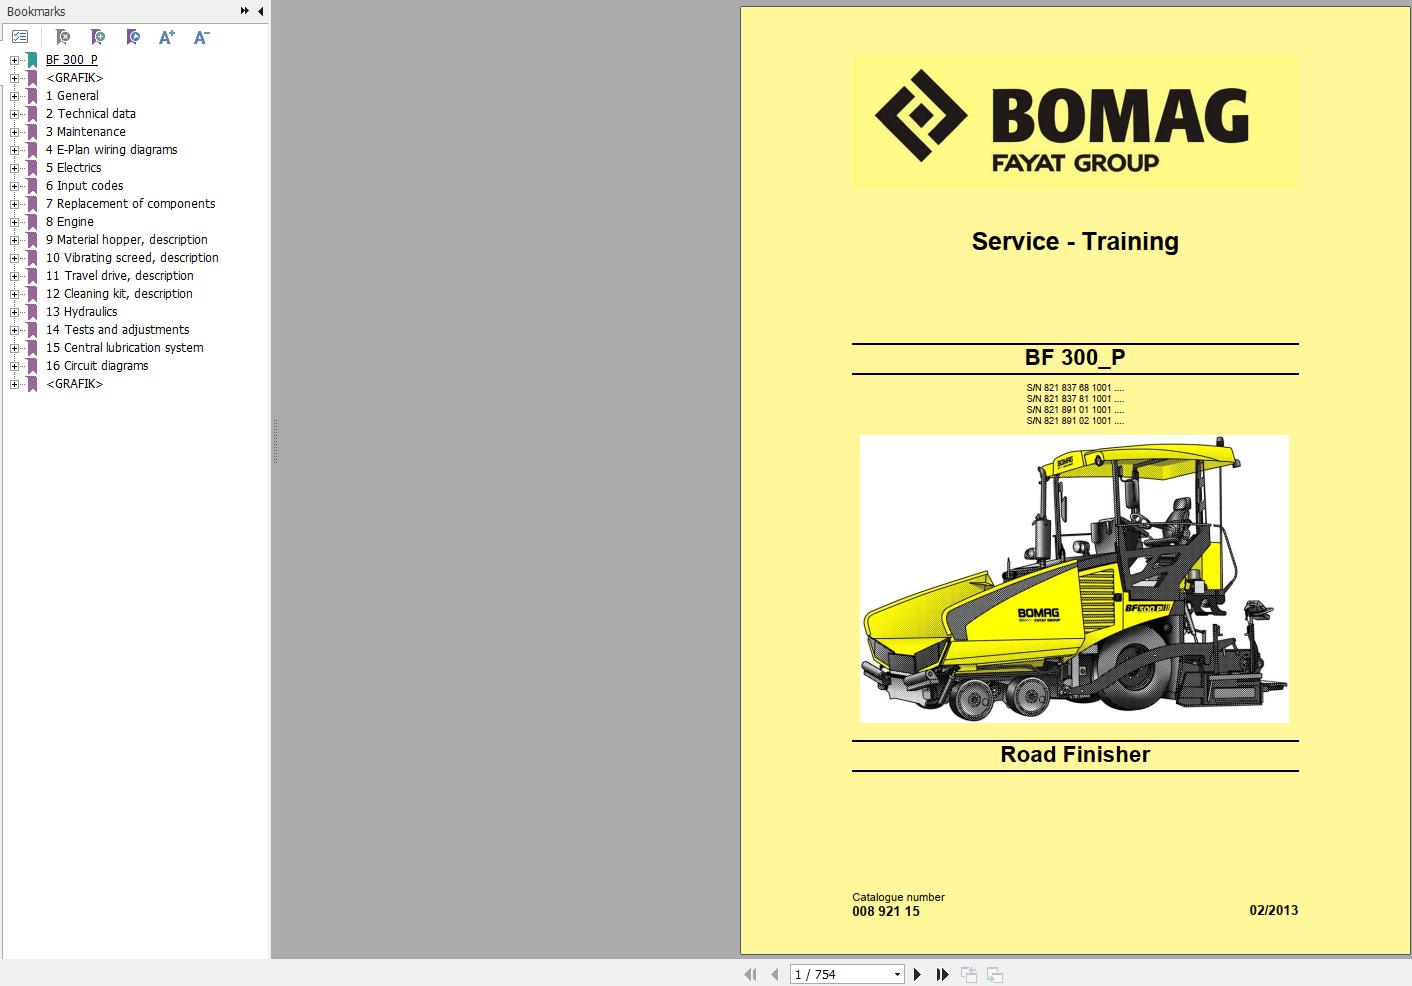
Task: Go to the next page
Action: [918, 973]
